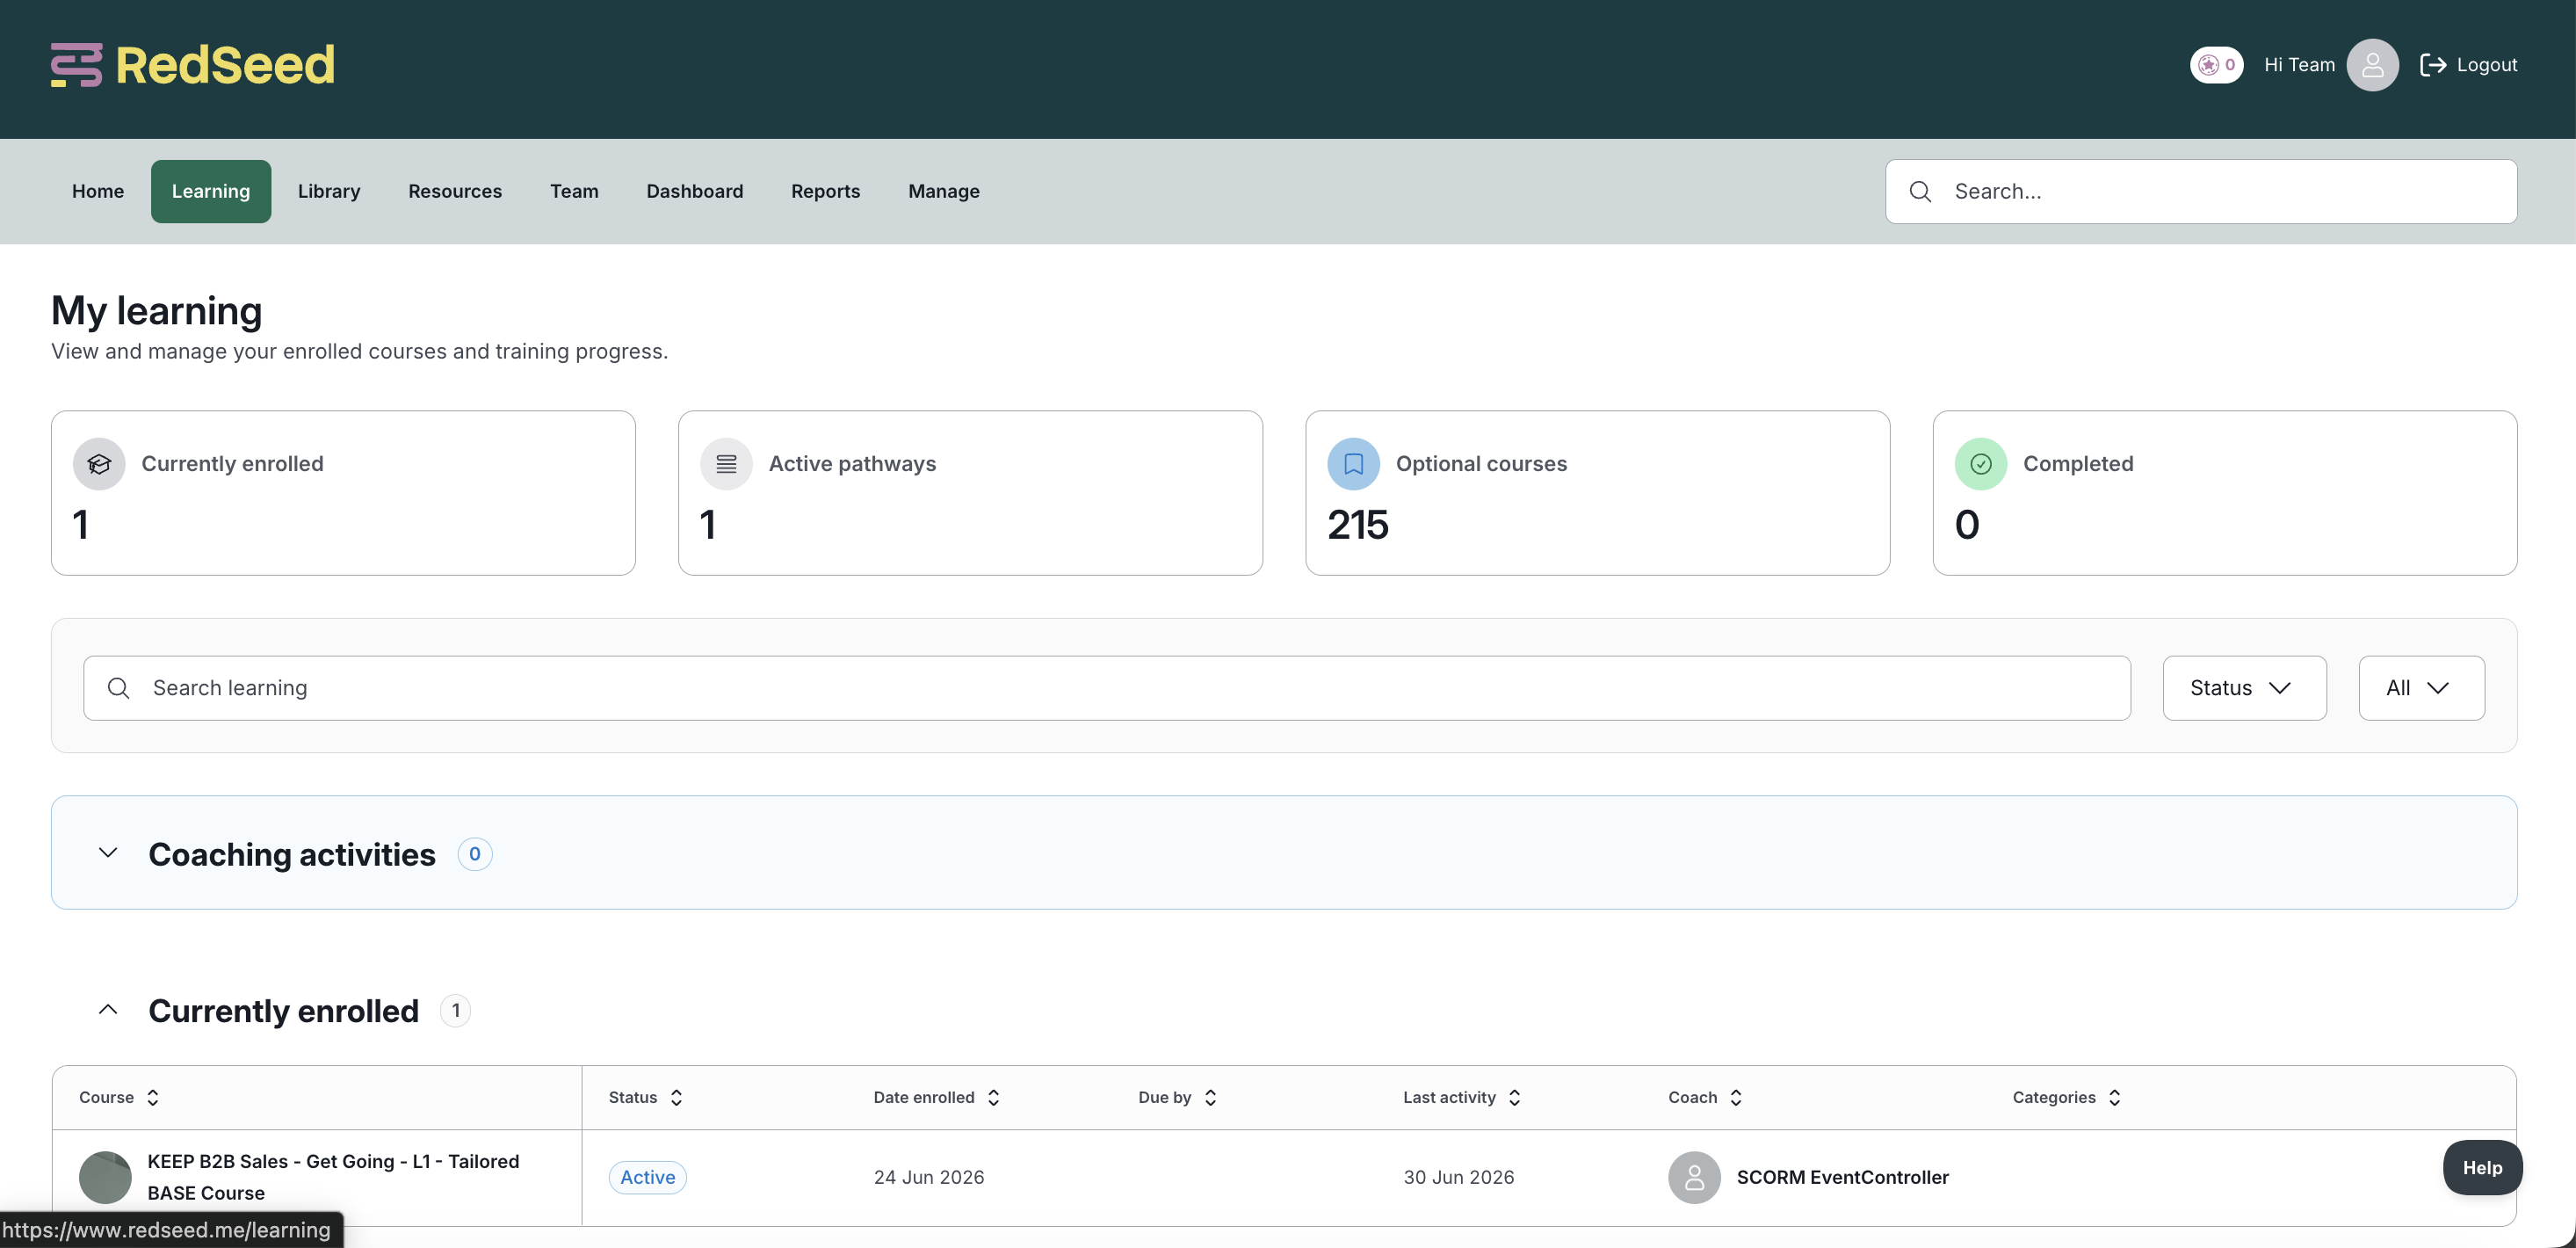2576x1248 pixels.
Task: Open the Status filter dropdown
Action: 2244,688
